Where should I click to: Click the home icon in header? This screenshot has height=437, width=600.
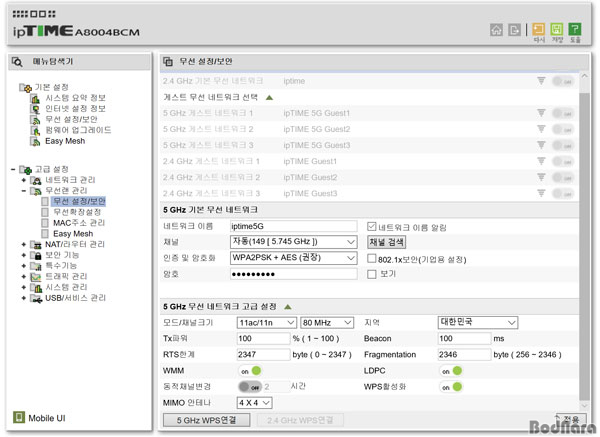coord(496,29)
